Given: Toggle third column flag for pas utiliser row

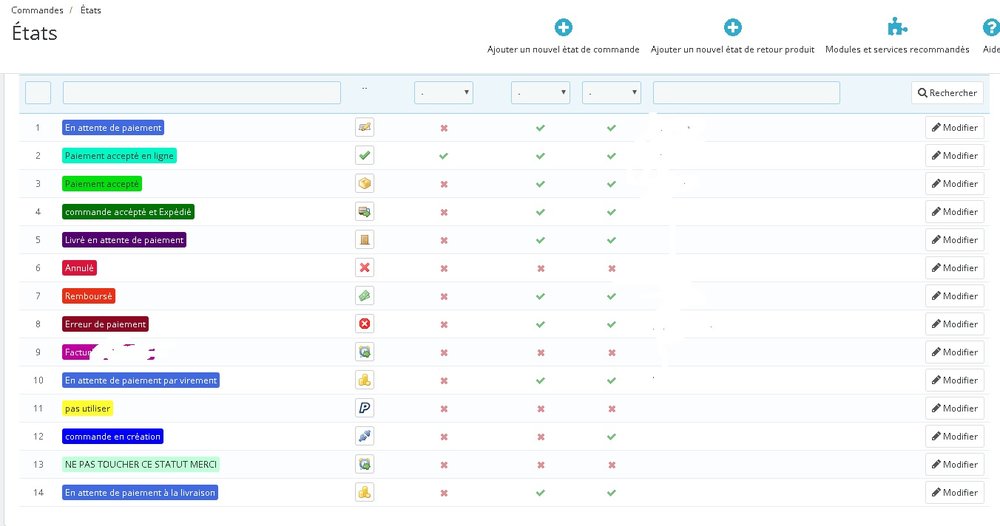Looking at the screenshot, I should coord(612,409).
